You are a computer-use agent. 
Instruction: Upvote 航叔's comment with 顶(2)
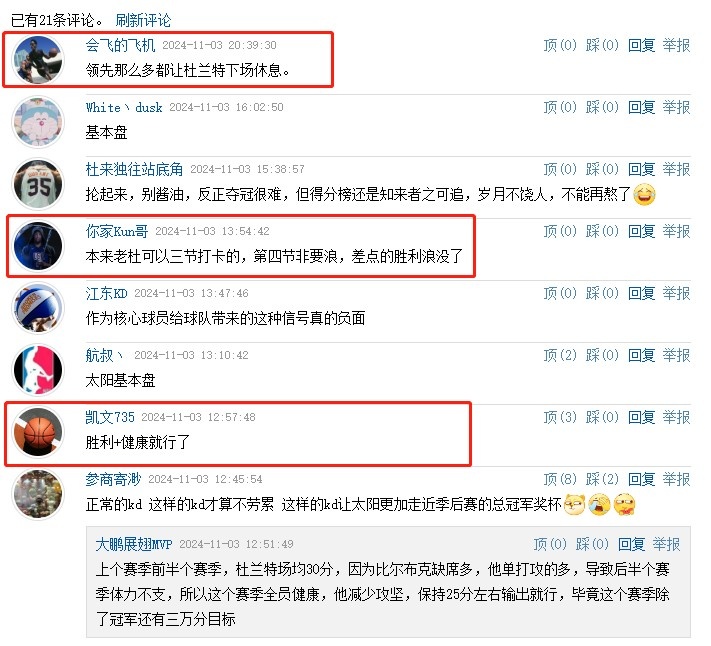(x=560, y=355)
